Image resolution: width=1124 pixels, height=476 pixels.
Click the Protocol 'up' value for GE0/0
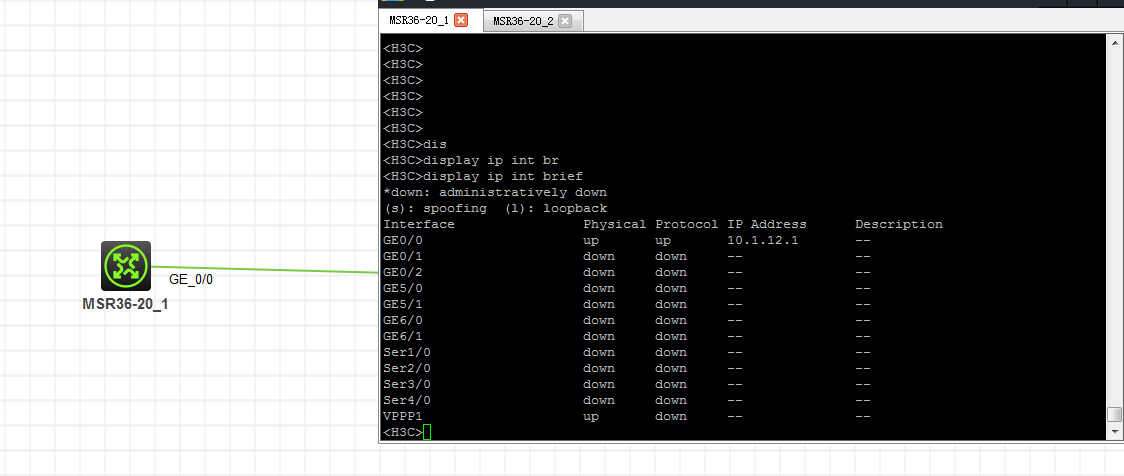pyautogui.click(x=663, y=240)
